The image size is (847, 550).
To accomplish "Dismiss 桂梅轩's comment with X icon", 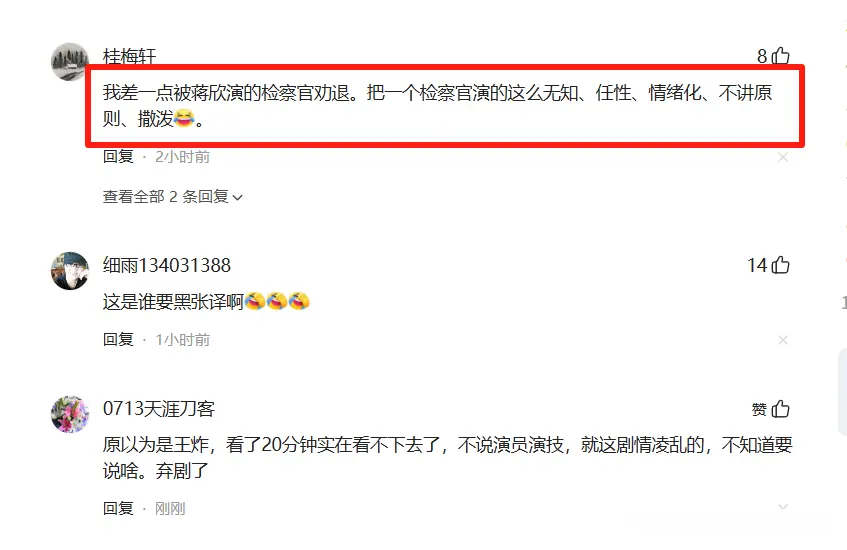I will 783,157.
